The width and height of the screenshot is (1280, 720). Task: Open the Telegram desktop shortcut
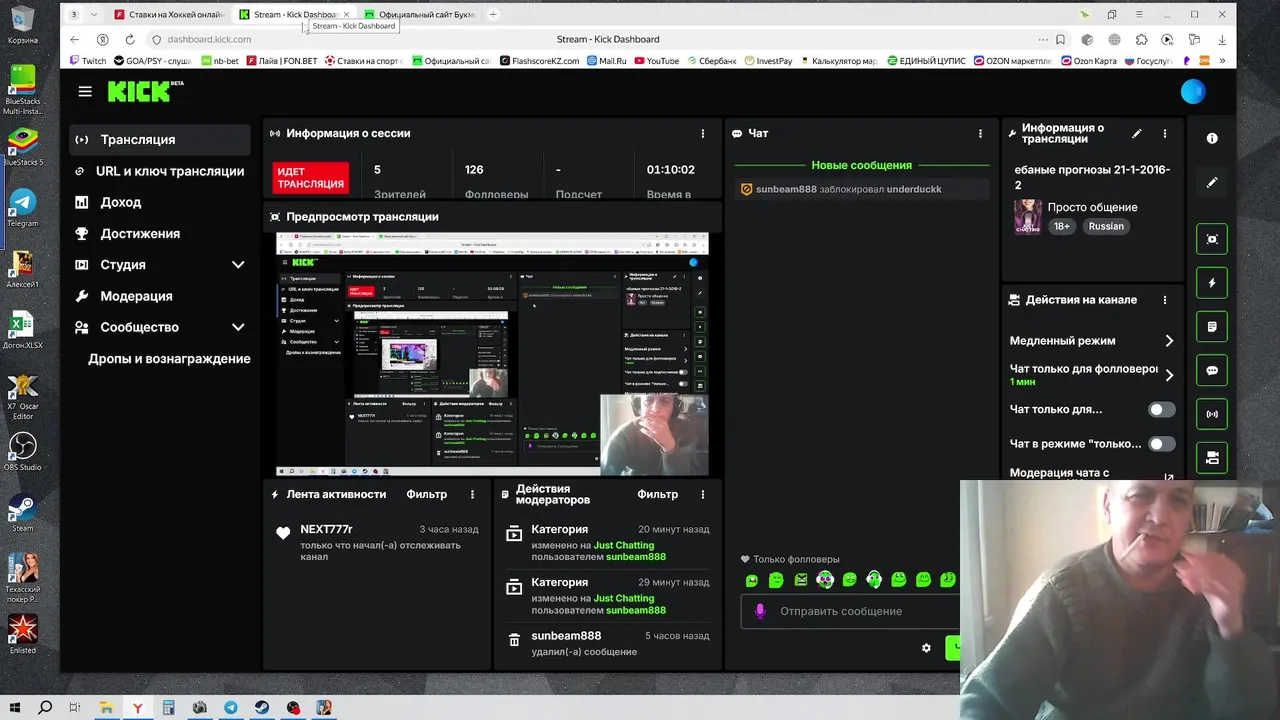pos(22,208)
